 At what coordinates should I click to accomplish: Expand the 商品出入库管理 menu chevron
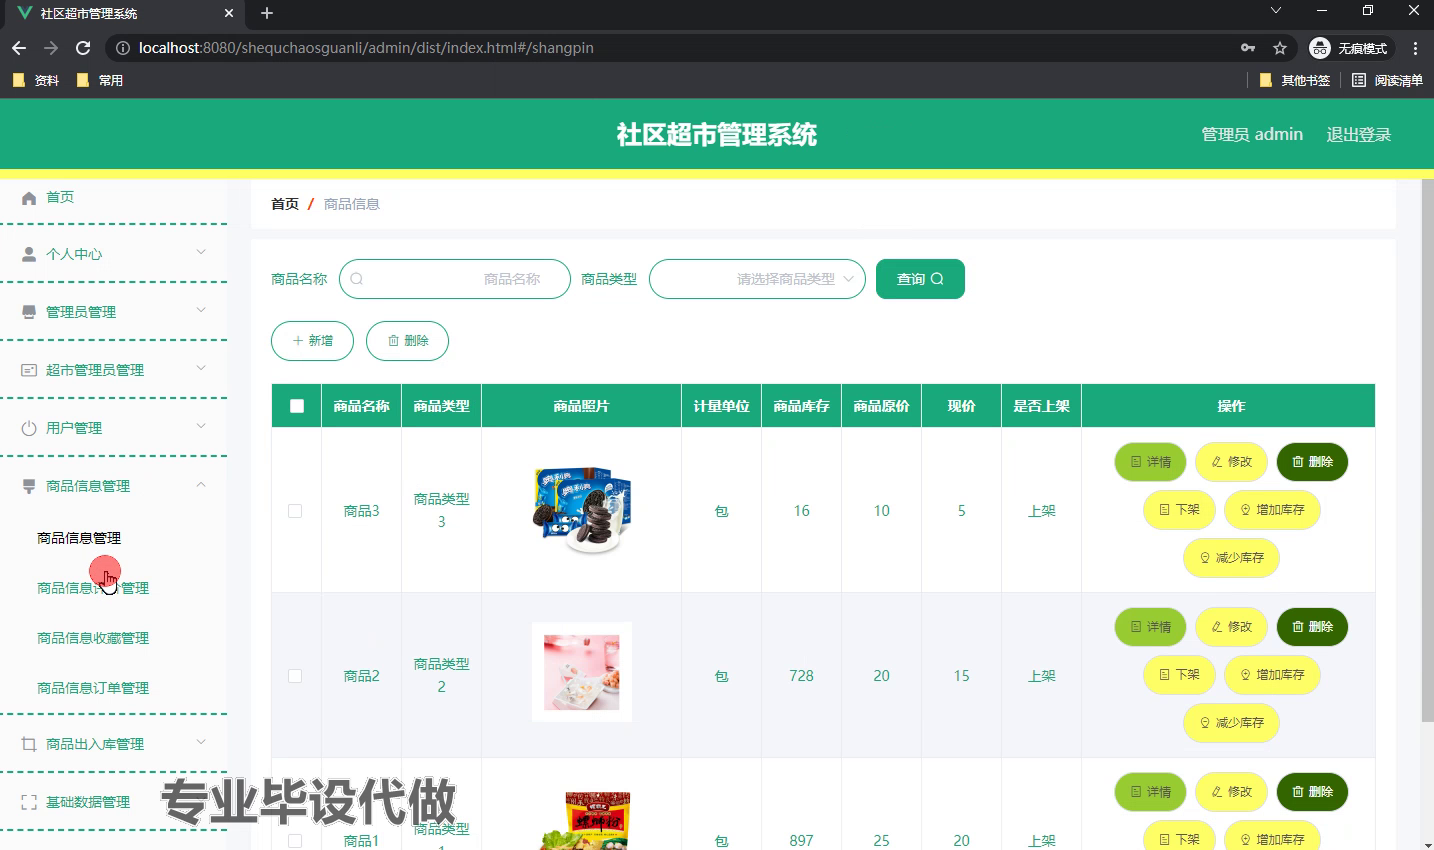point(201,742)
